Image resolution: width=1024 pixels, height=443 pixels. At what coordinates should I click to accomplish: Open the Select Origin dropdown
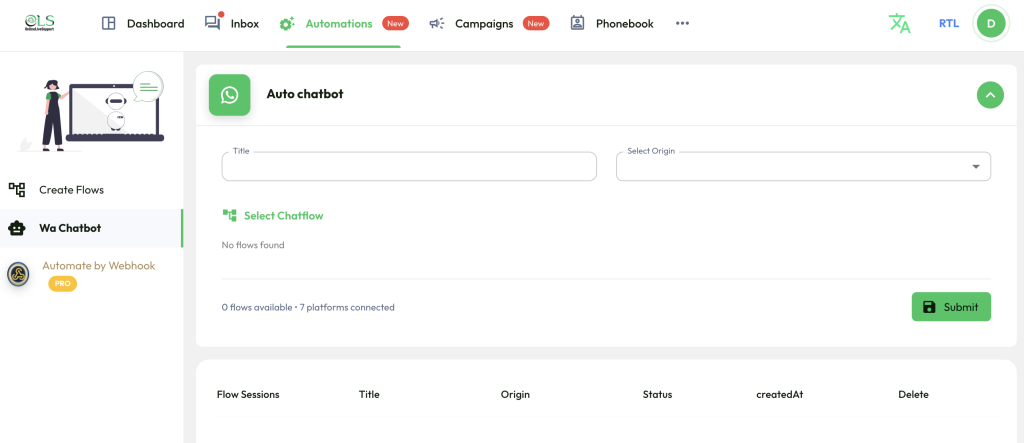pyautogui.click(x=803, y=167)
